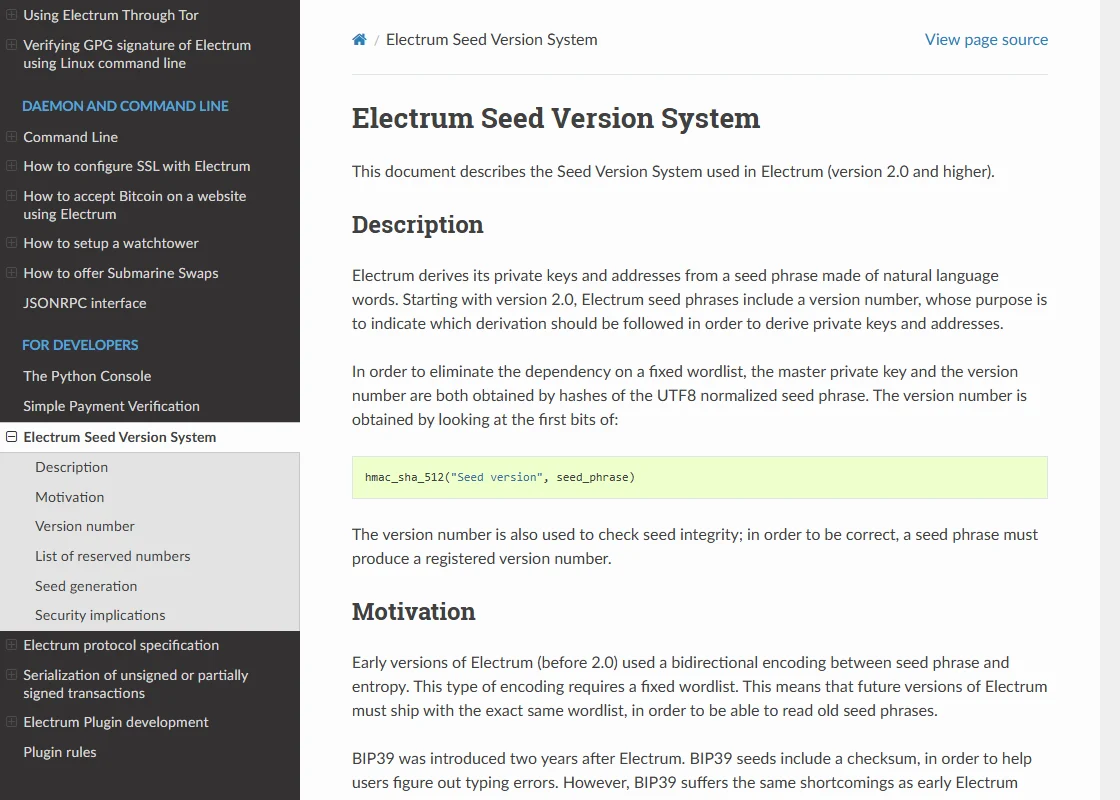The height and width of the screenshot is (800, 1120).
Task: Open Plugin rules page
Action: click(59, 752)
